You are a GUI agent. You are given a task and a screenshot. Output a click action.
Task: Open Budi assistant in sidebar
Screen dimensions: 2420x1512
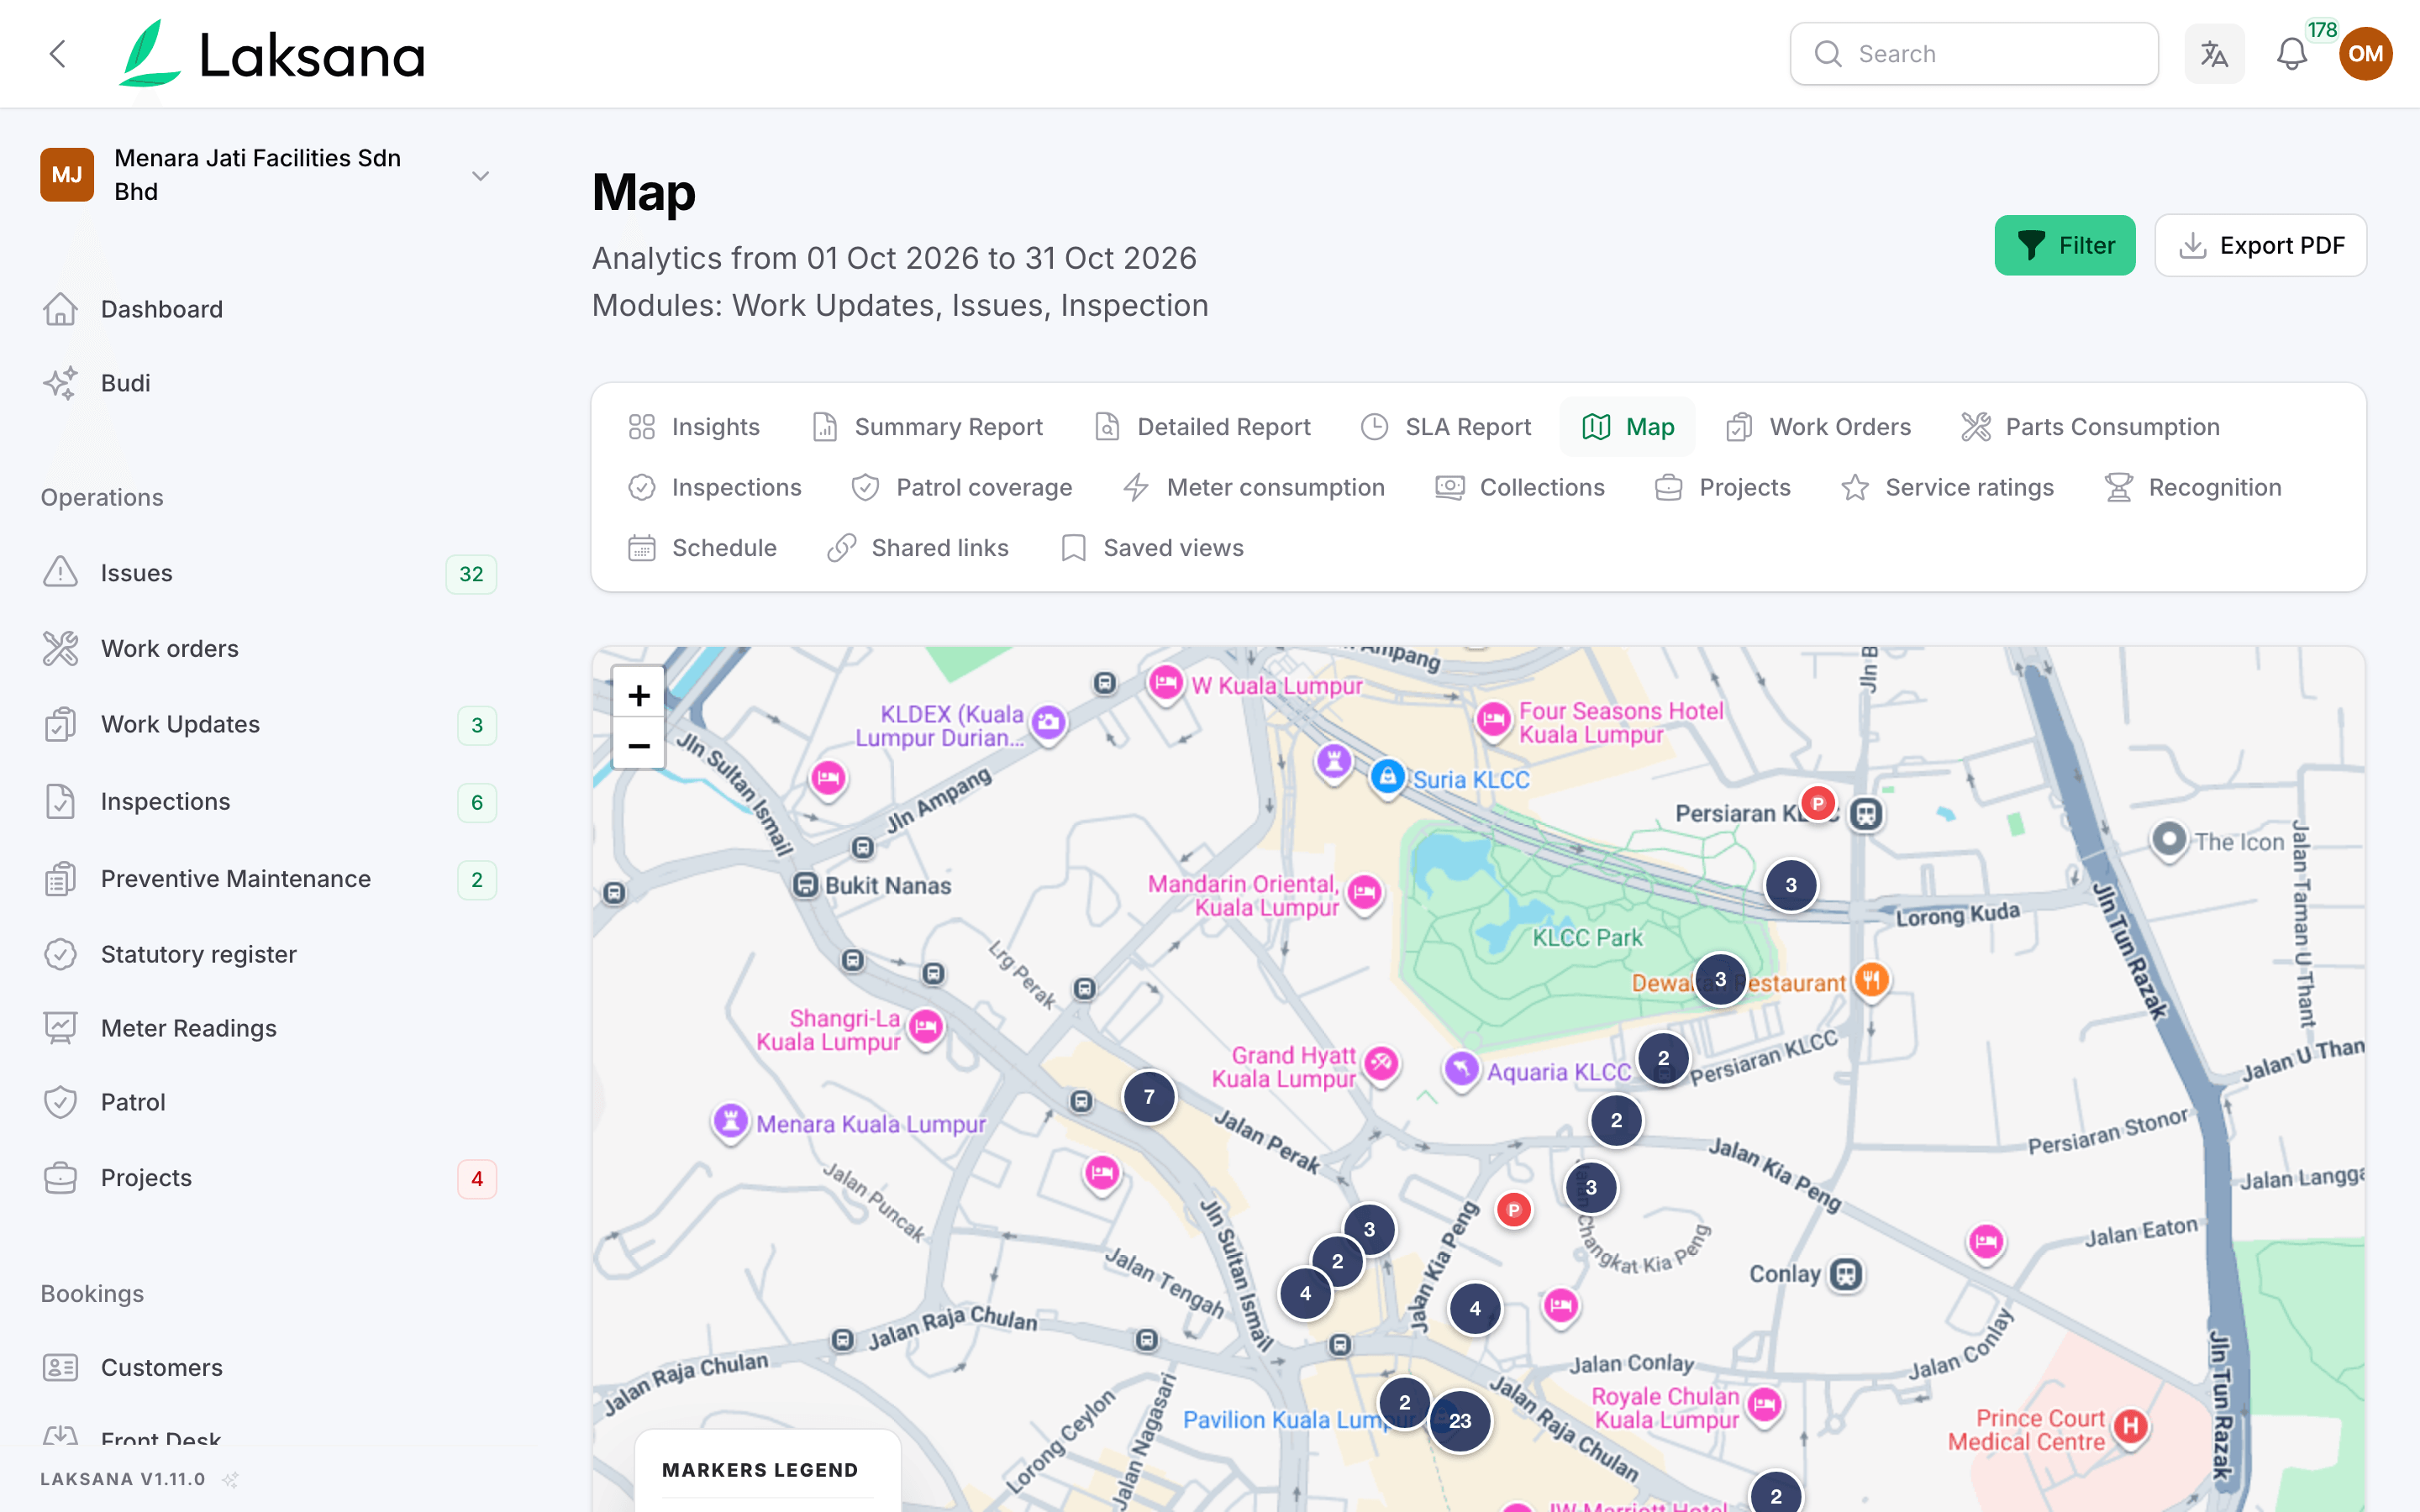point(268,383)
